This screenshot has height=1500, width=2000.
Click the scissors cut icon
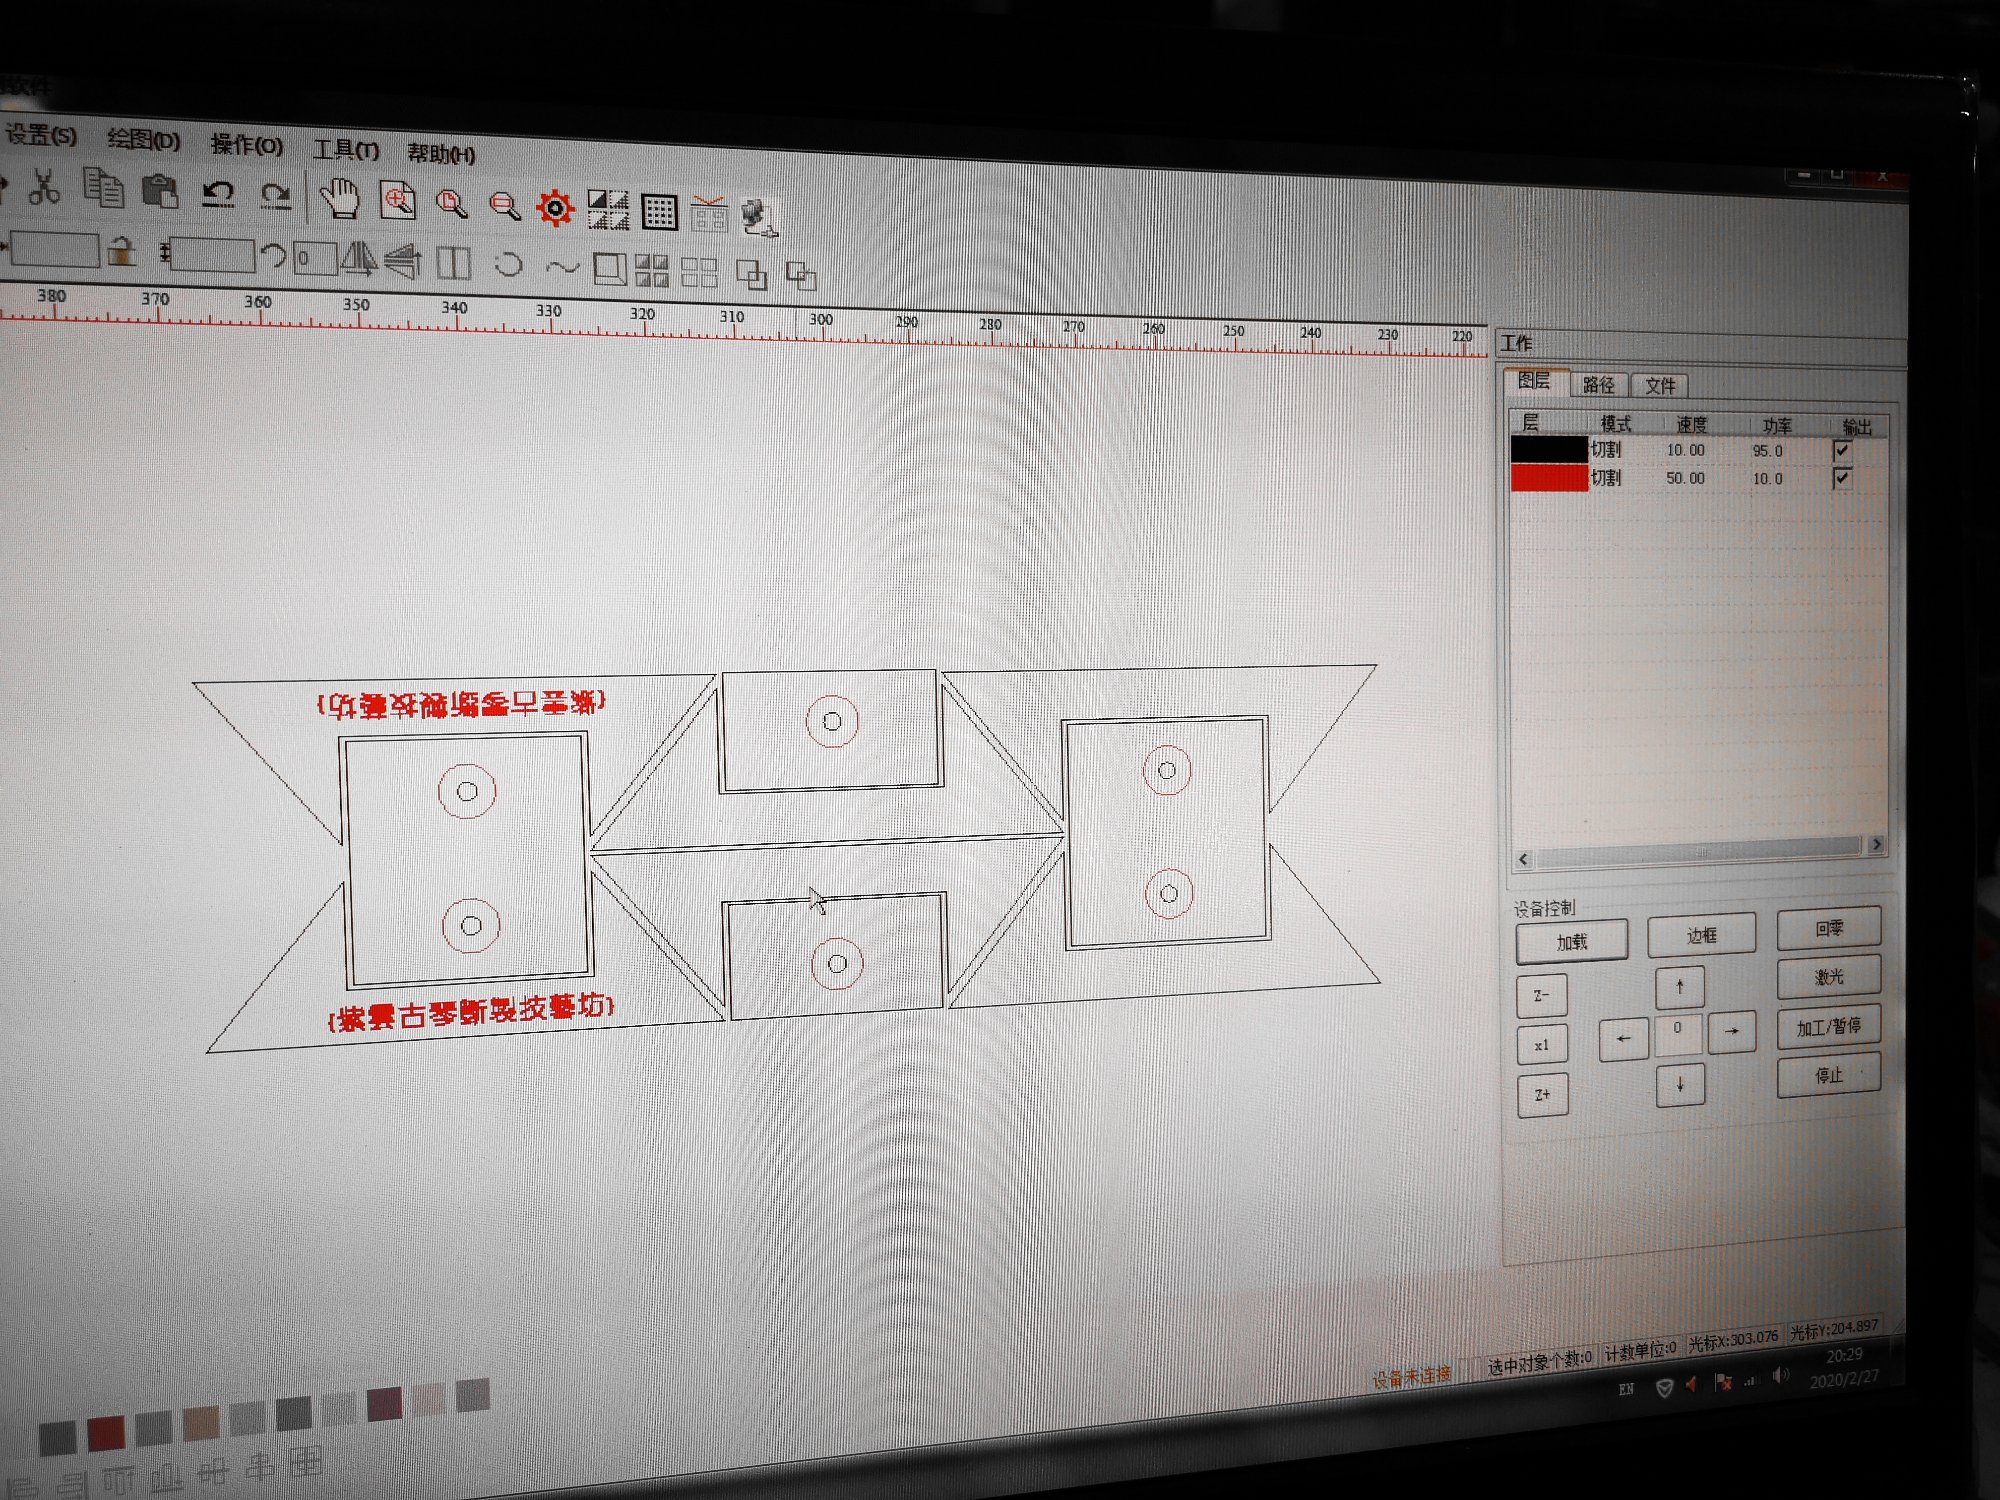point(43,187)
